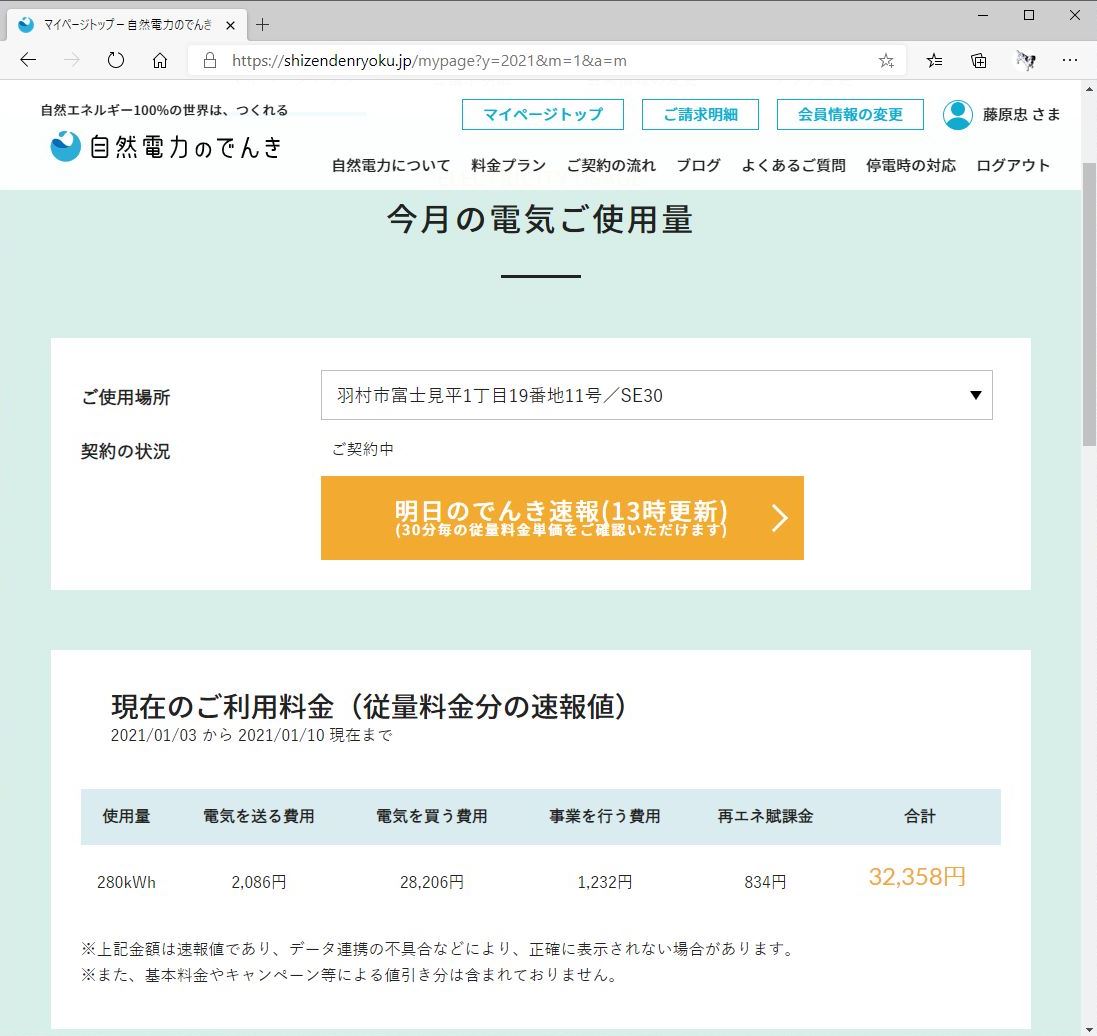Open the favorites list icon

tap(934, 61)
